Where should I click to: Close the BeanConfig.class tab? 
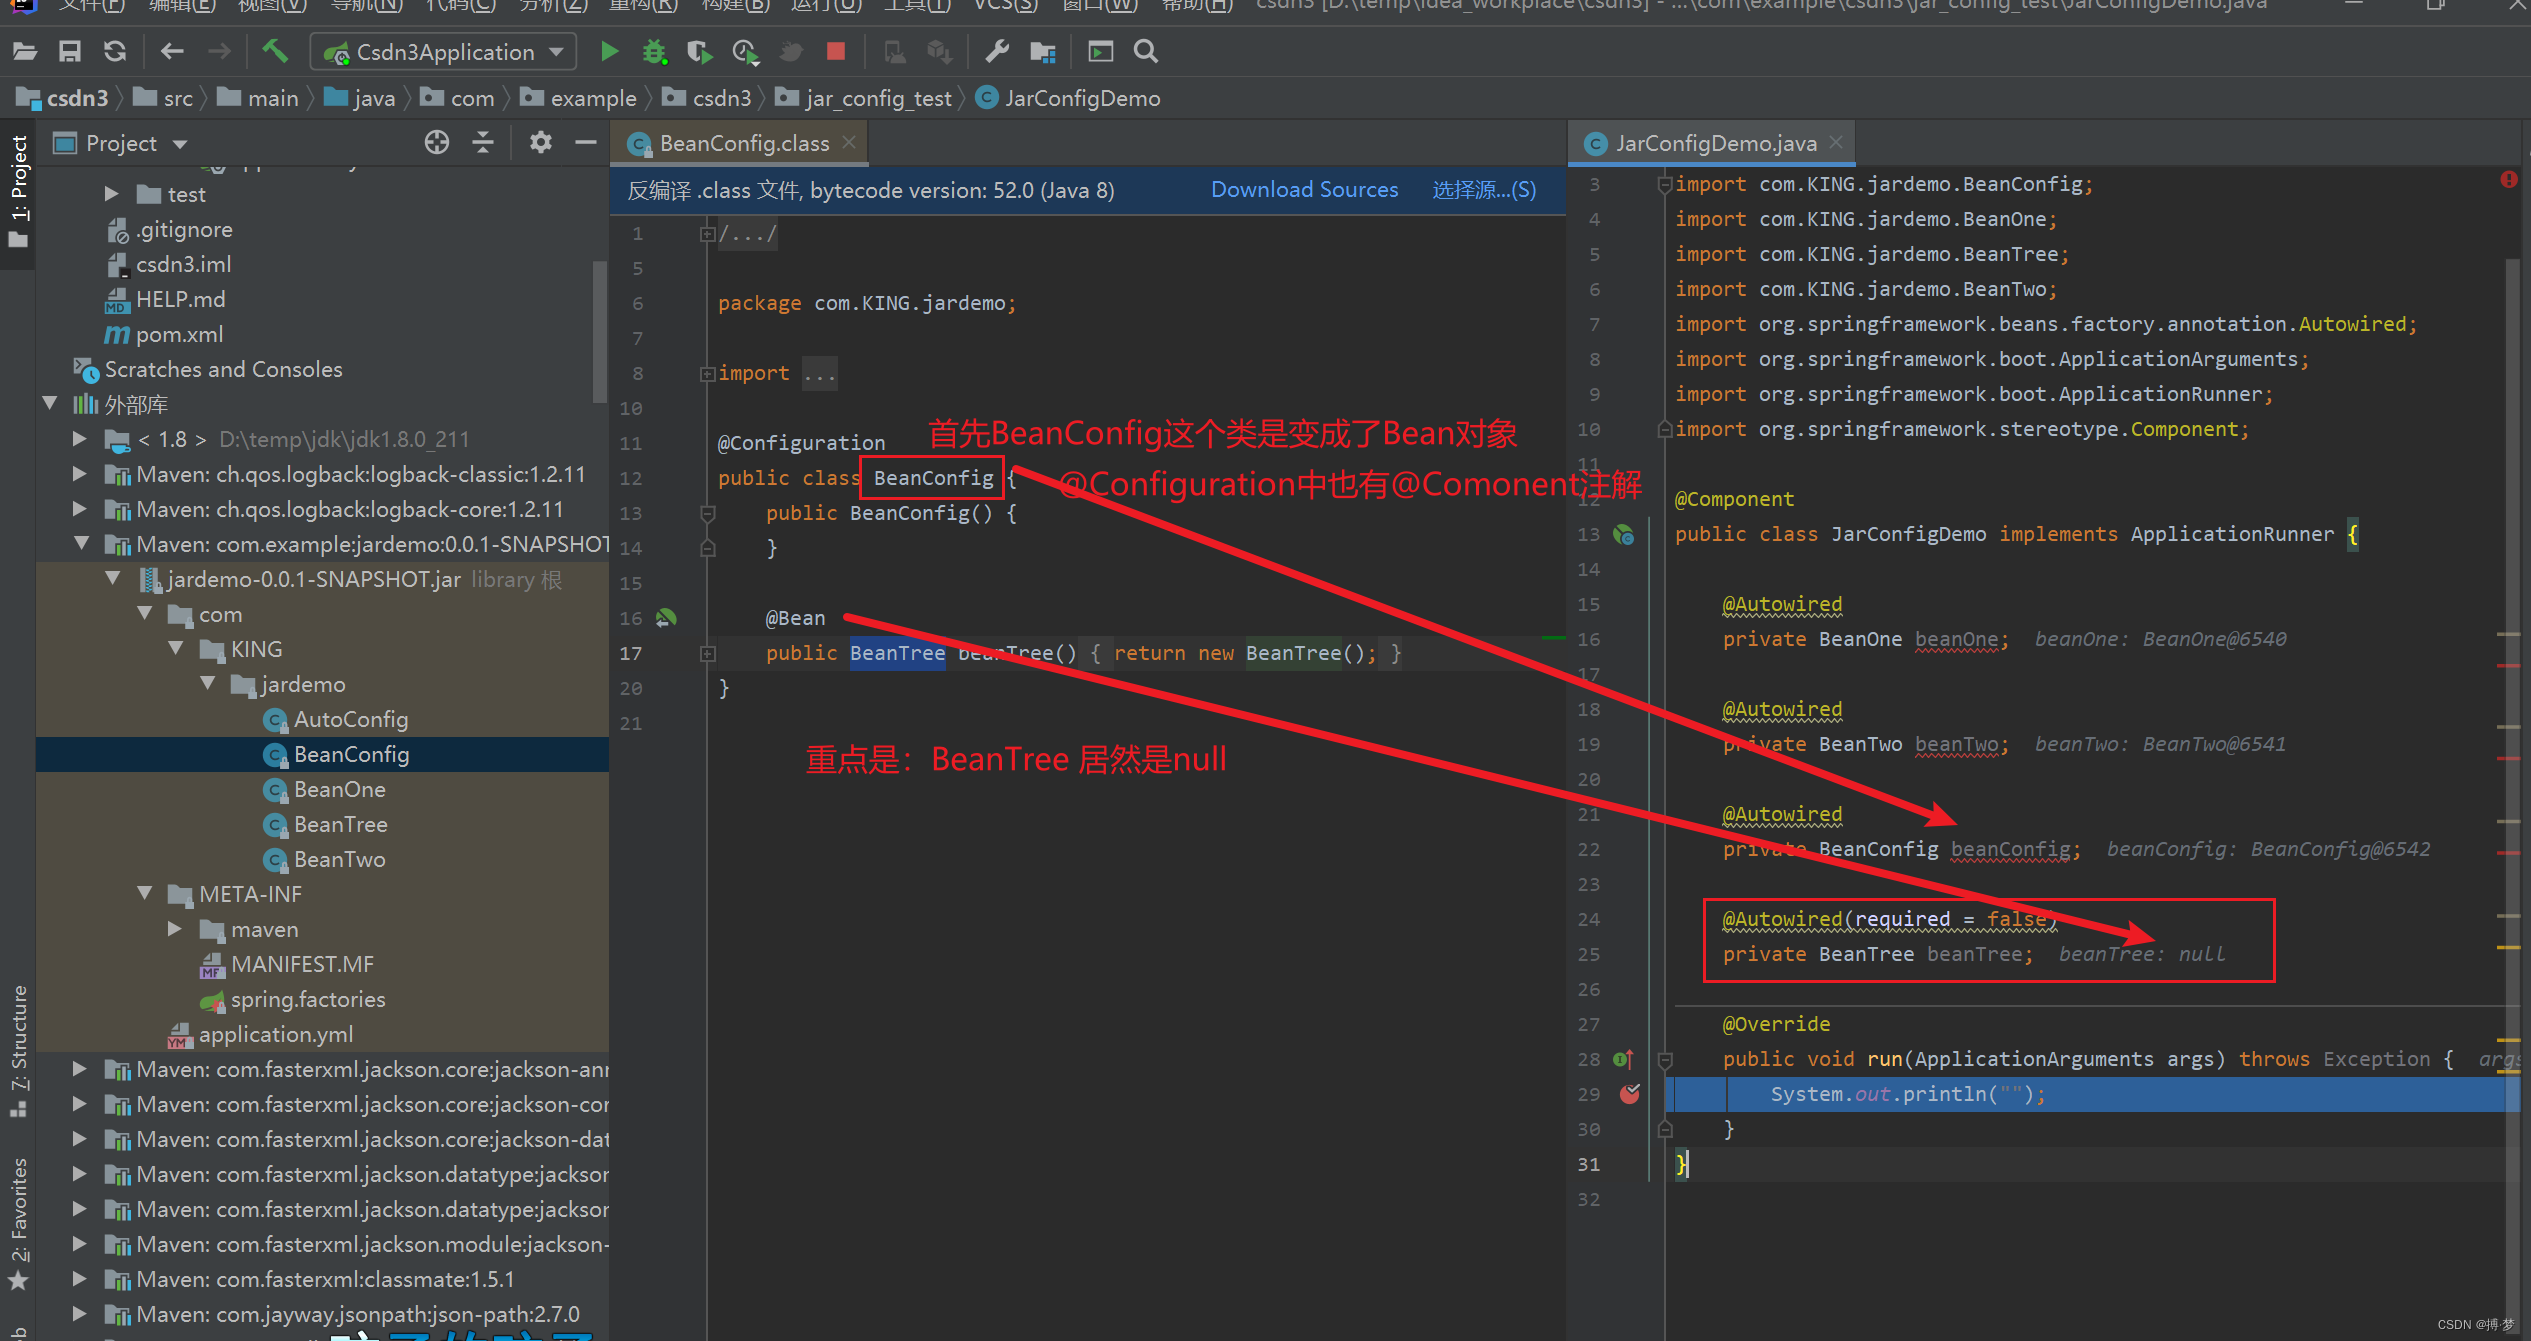tap(849, 142)
